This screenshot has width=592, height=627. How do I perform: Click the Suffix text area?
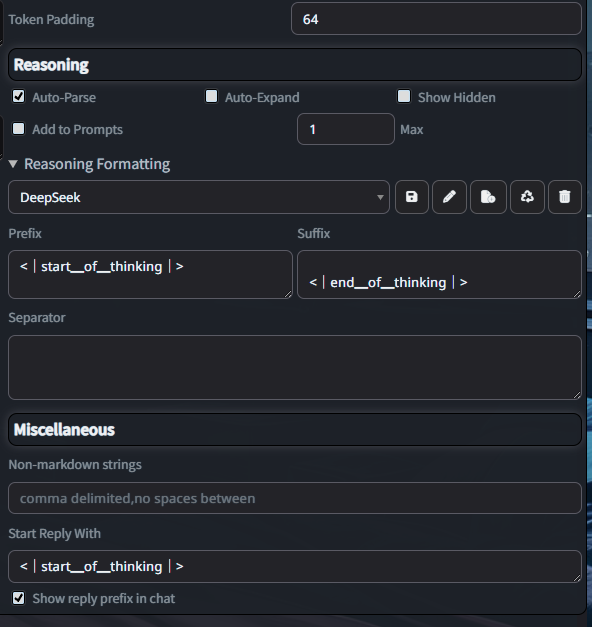440,274
